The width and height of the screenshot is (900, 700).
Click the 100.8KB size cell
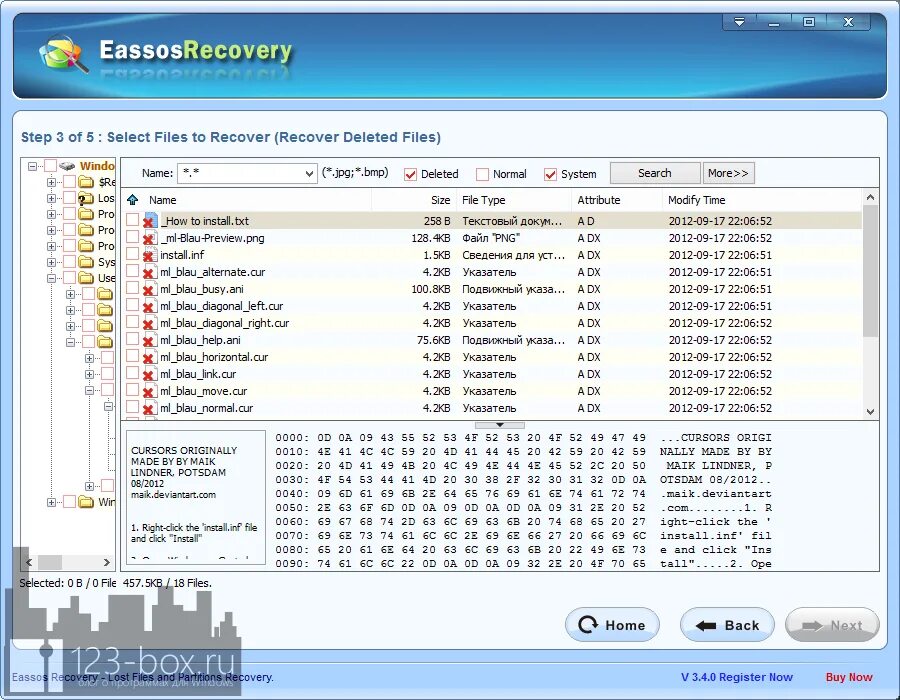430,289
